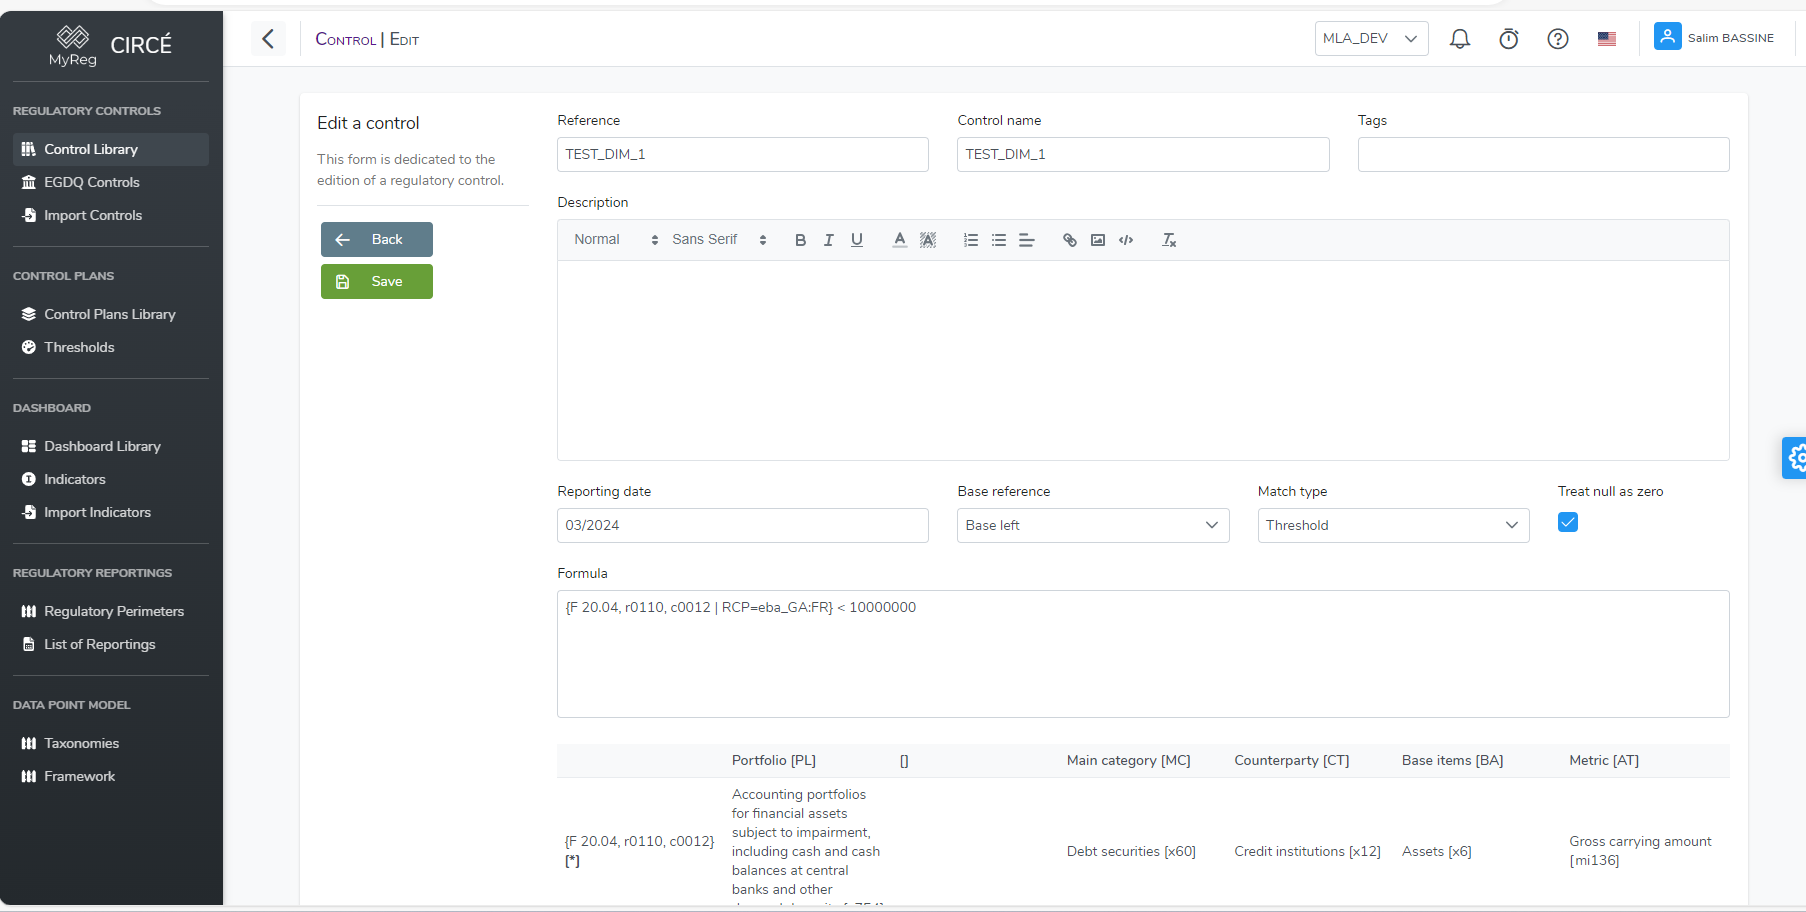Click into the Tags input field
The height and width of the screenshot is (912, 1806).
[1542, 154]
